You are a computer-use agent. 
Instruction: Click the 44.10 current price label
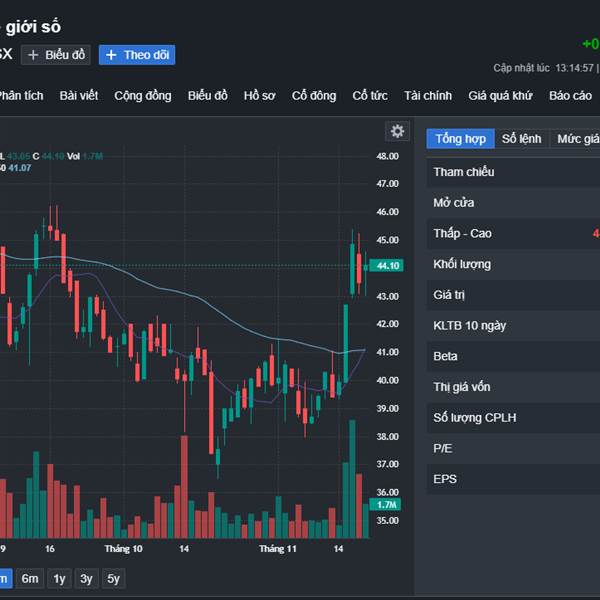click(x=385, y=265)
